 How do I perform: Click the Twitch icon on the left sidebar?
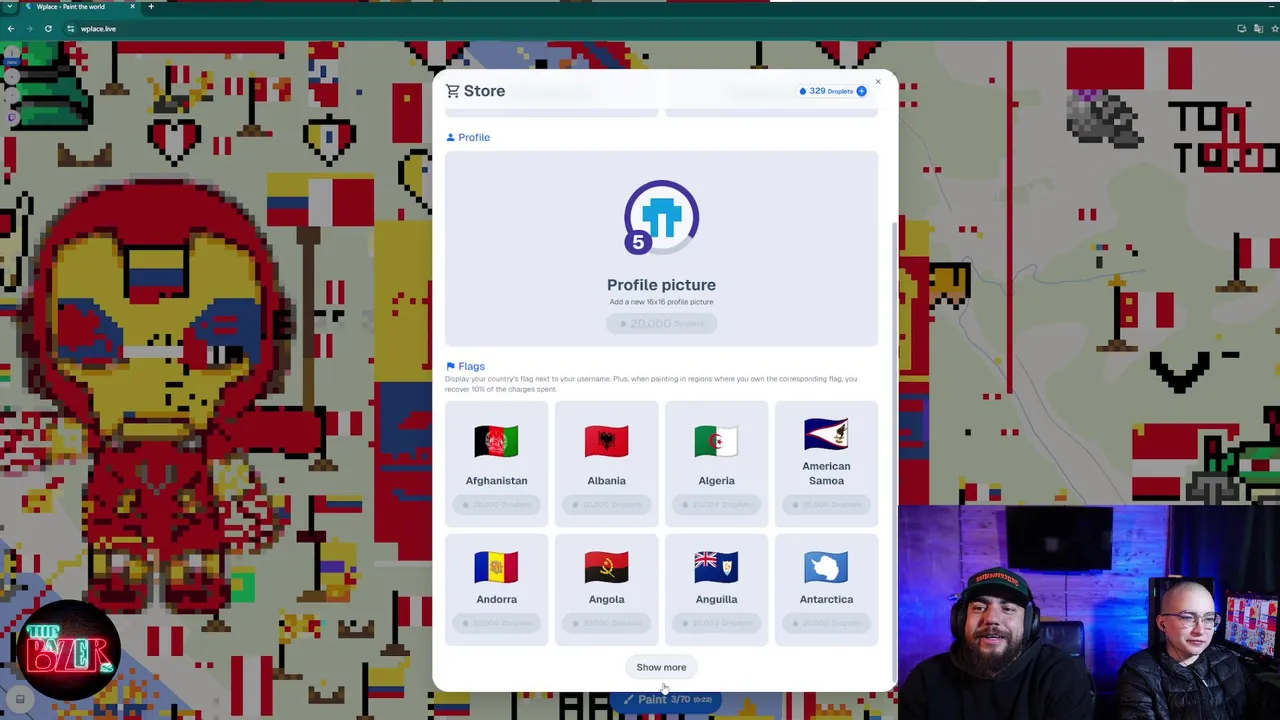(12, 118)
